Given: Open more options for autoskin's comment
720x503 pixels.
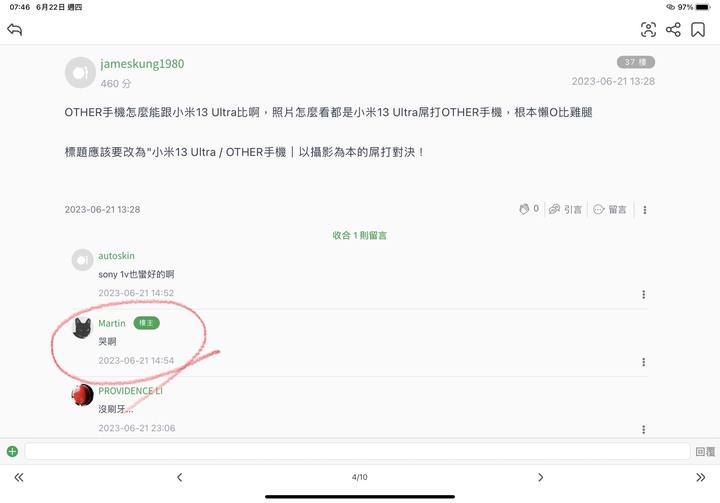Looking at the screenshot, I should (643, 294).
